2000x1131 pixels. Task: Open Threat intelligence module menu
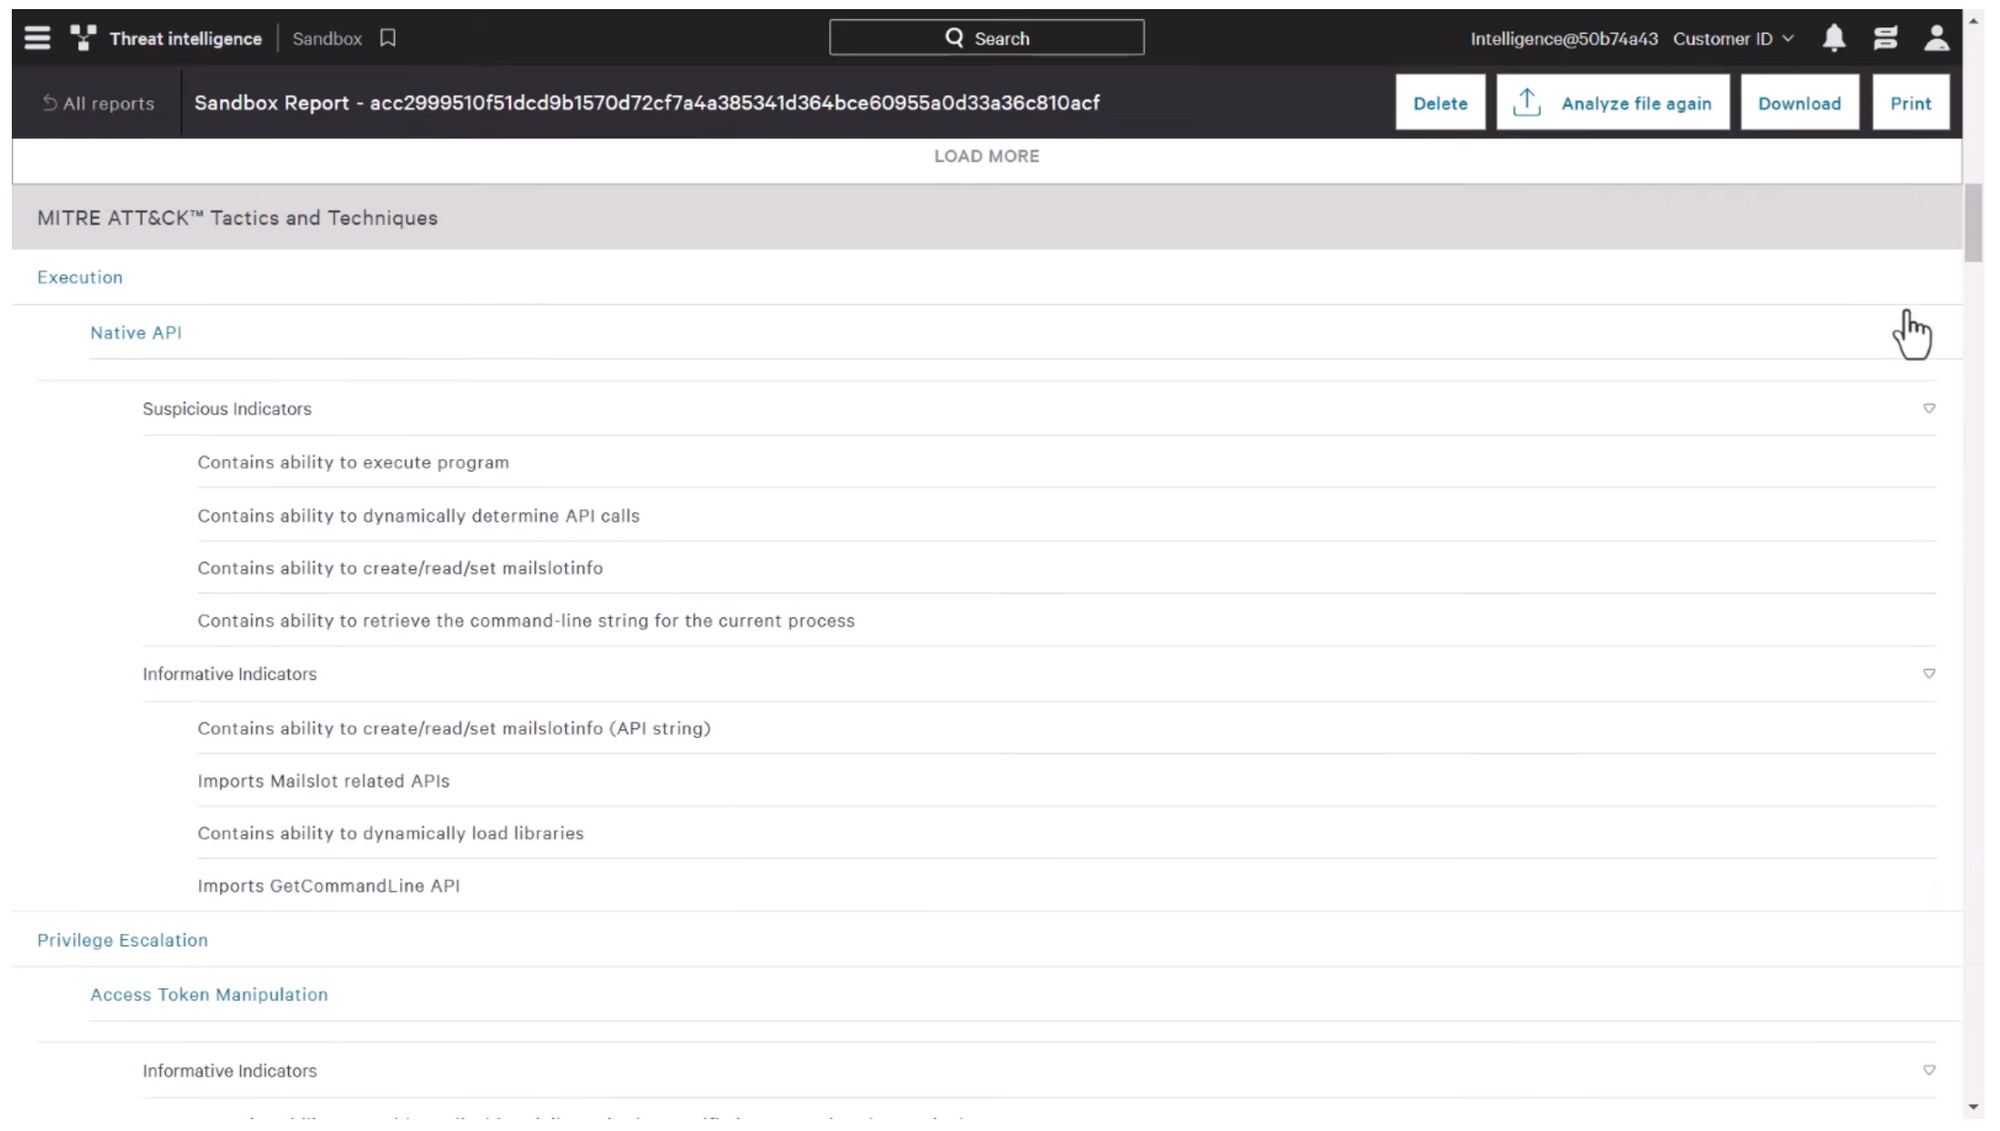click(185, 38)
